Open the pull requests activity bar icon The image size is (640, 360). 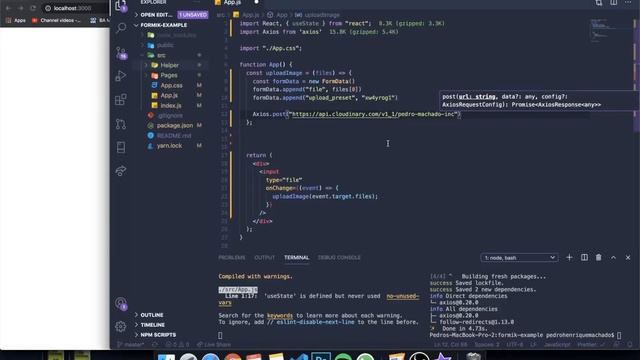click(121, 124)
